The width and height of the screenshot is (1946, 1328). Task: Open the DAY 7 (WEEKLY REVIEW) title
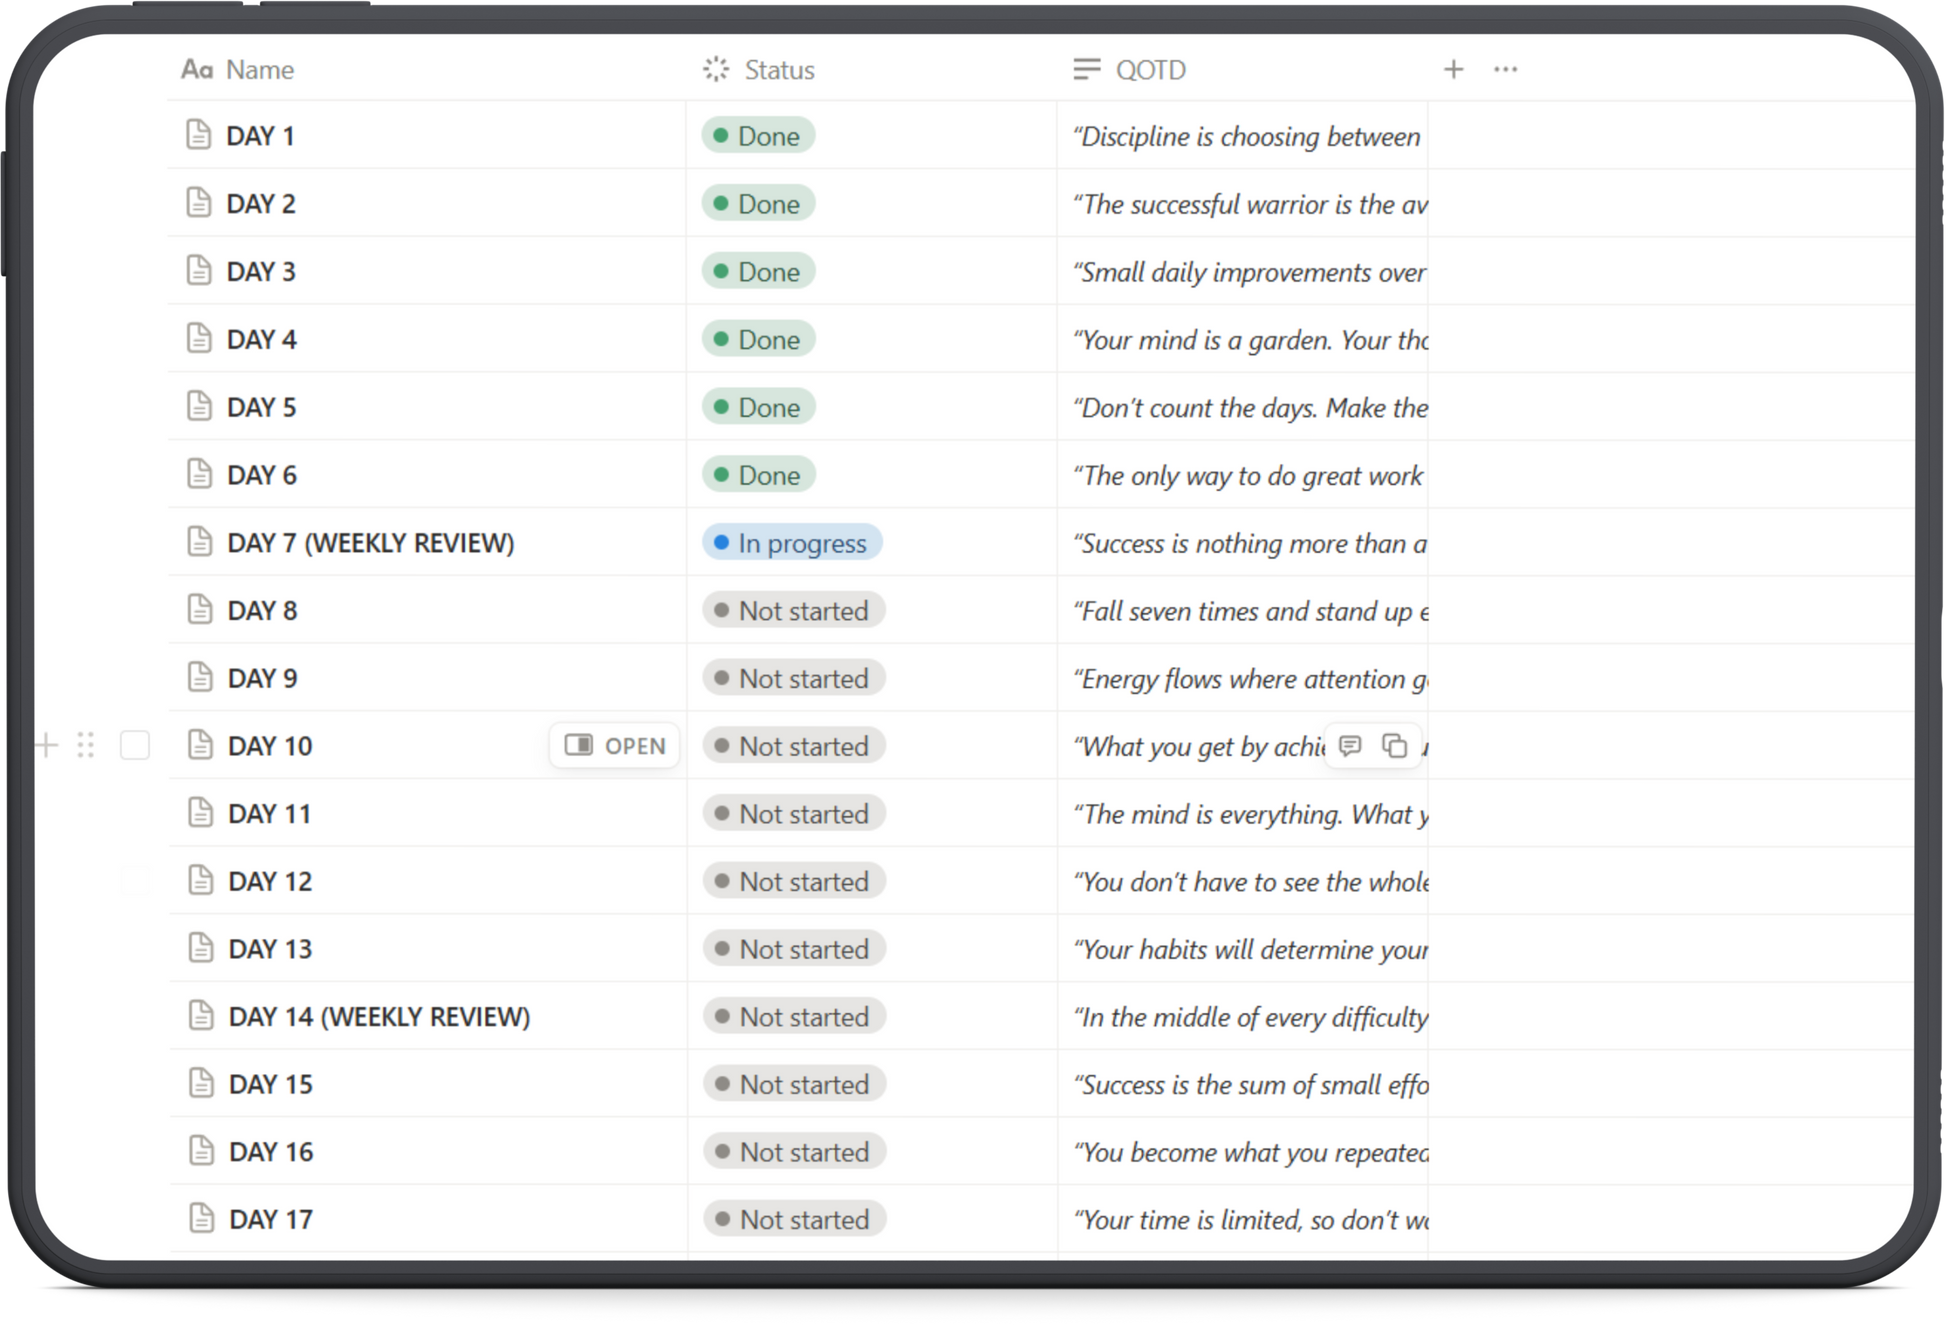(x=371, y=543)
